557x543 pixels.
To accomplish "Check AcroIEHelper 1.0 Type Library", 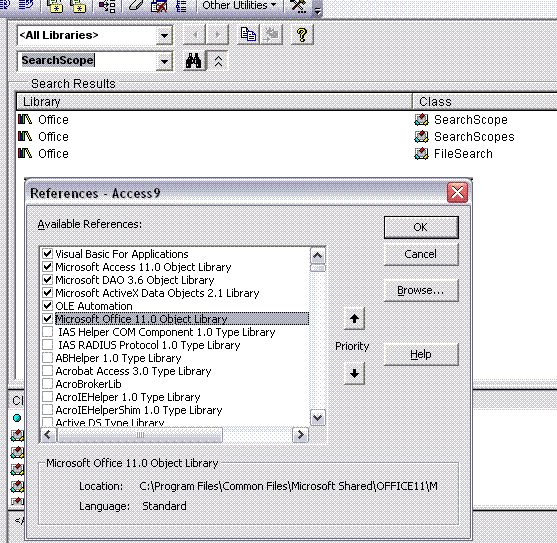I will pos(47,397).
